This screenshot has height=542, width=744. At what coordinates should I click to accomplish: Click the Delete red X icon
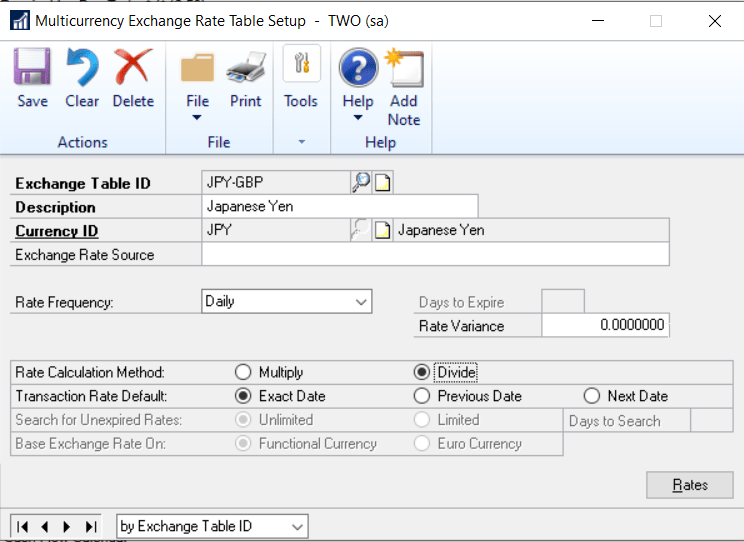coord(133,70)
